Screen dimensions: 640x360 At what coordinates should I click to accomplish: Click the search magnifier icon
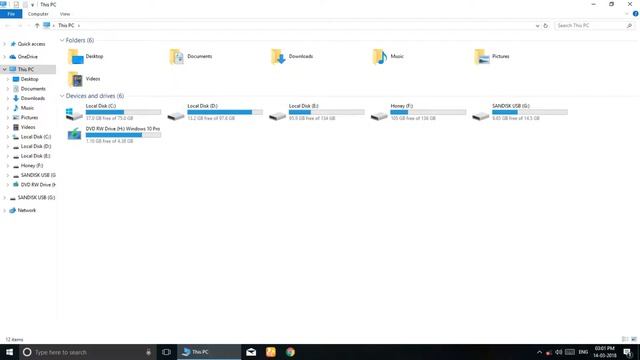point(629,25)
